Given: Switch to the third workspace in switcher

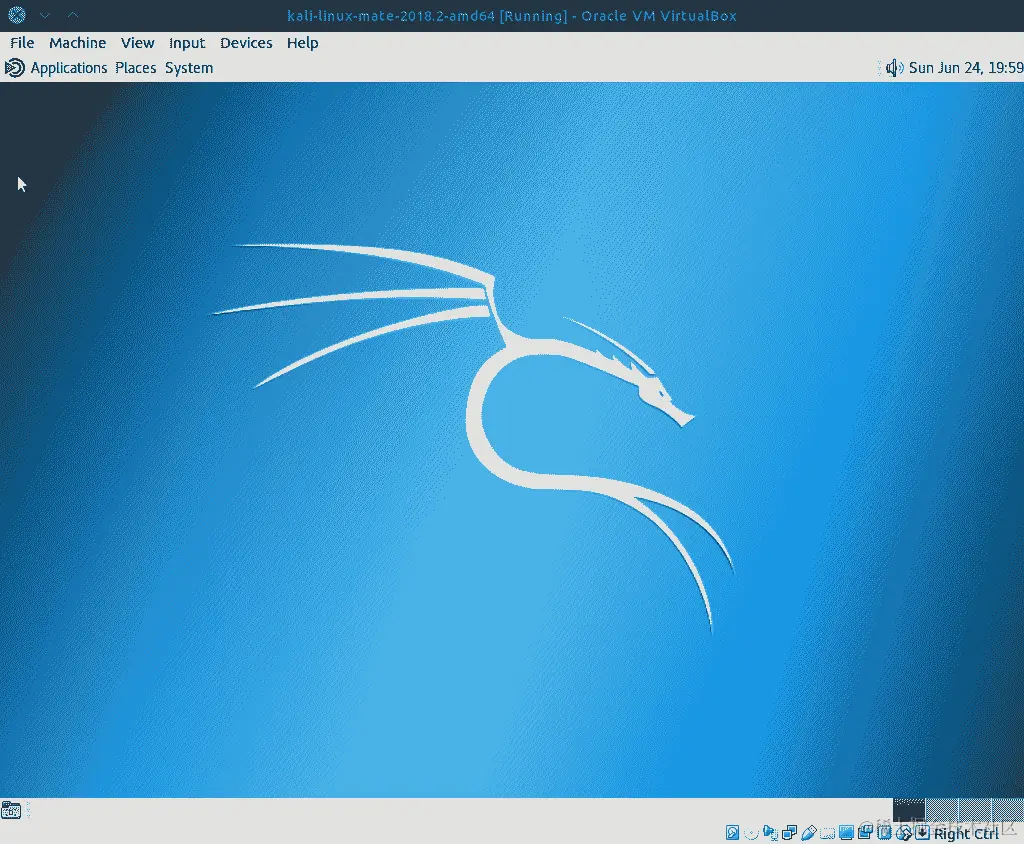Looking at the screenshot, I should (x=976, y=810).
